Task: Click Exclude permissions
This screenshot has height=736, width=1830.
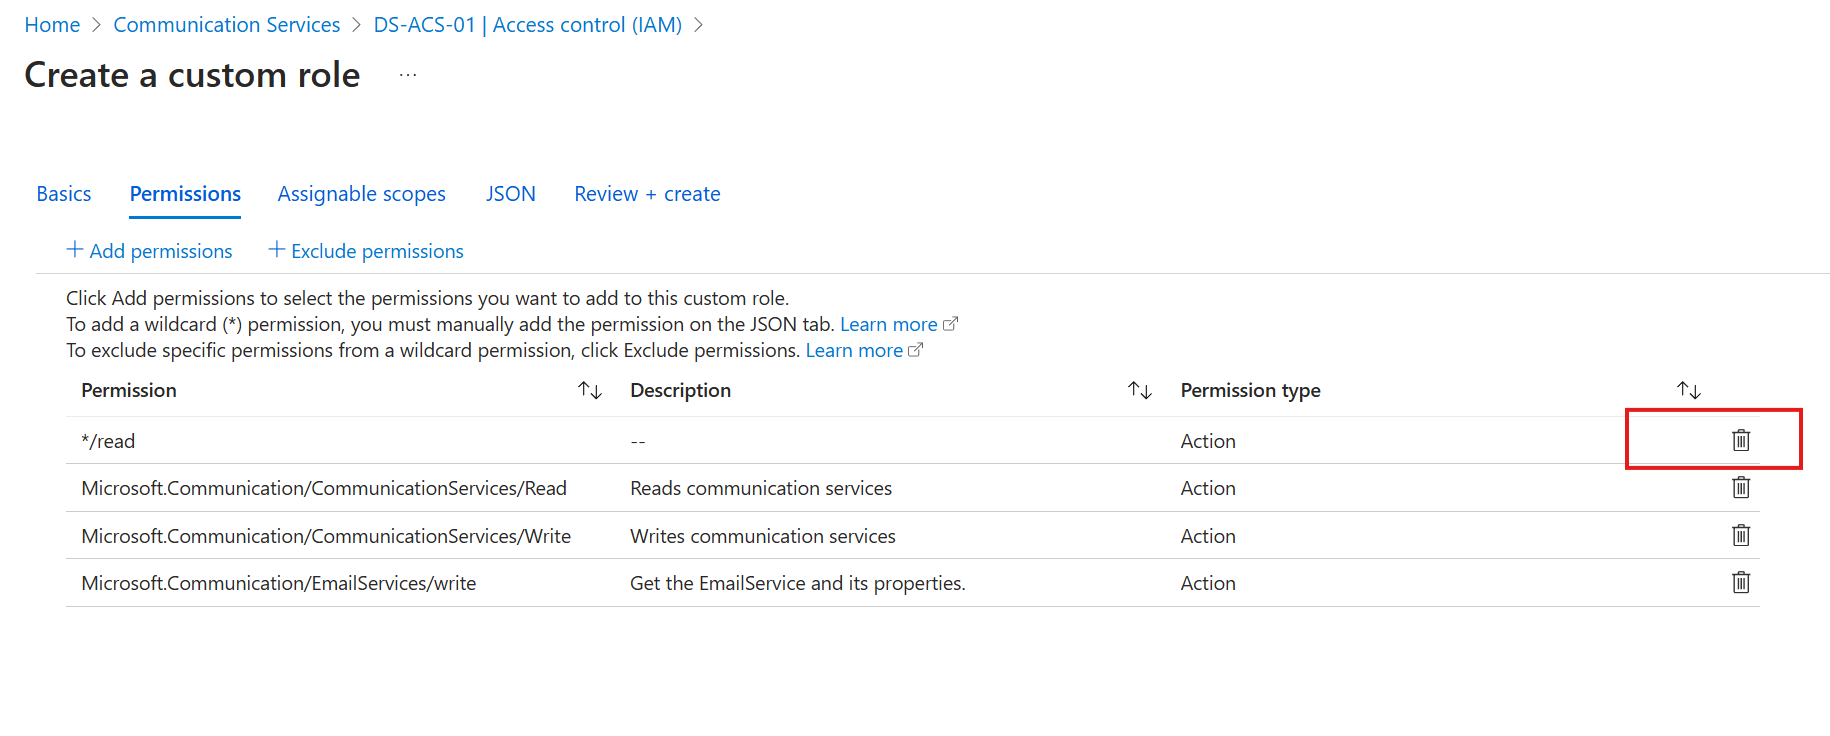Action: click(366, 251)
